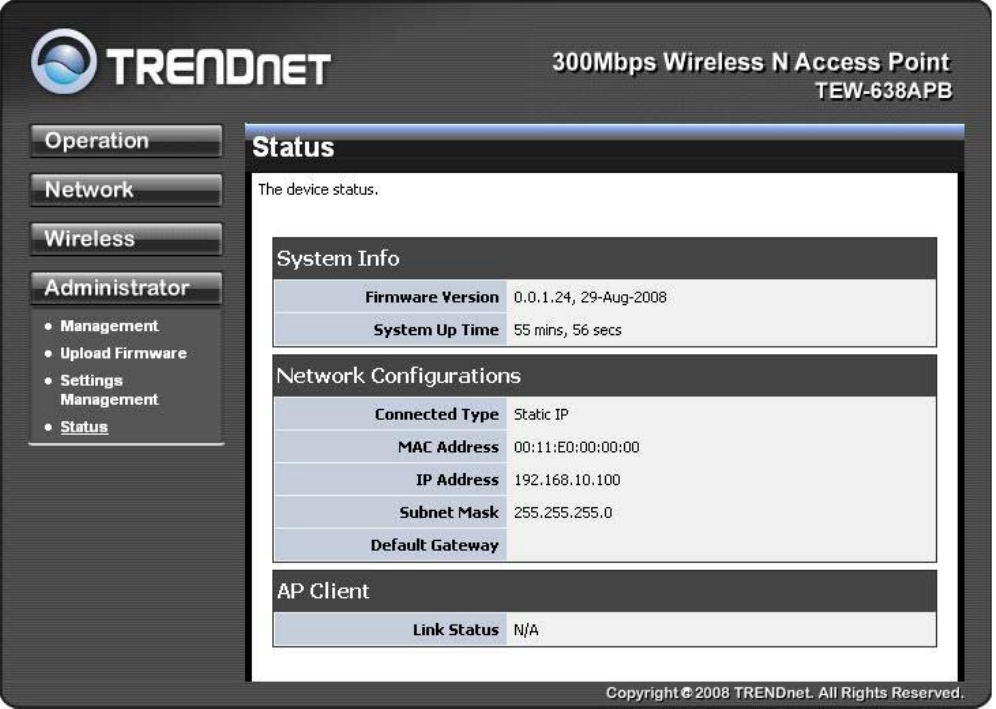Select the Status link in sidebar

(84, 427)
